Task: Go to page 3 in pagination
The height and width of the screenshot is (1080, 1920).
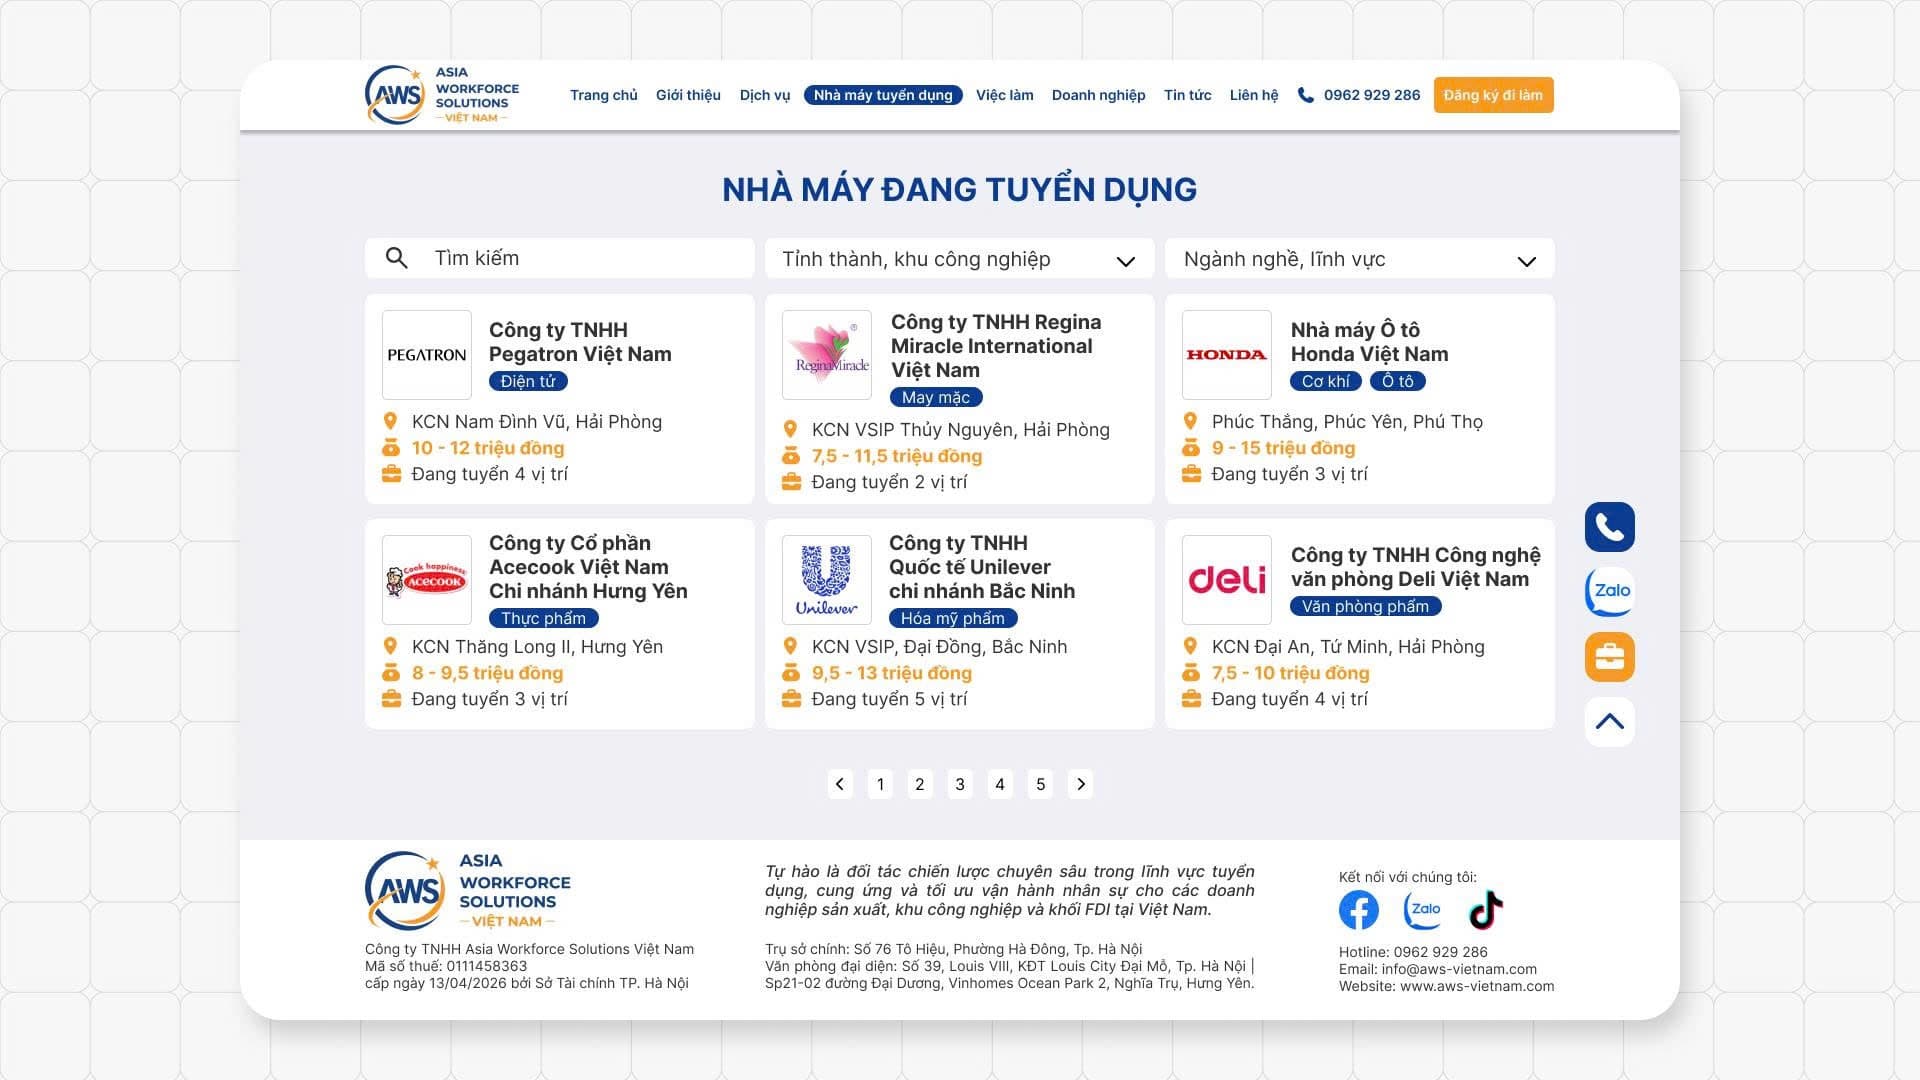Action: [x=960, y=784]
